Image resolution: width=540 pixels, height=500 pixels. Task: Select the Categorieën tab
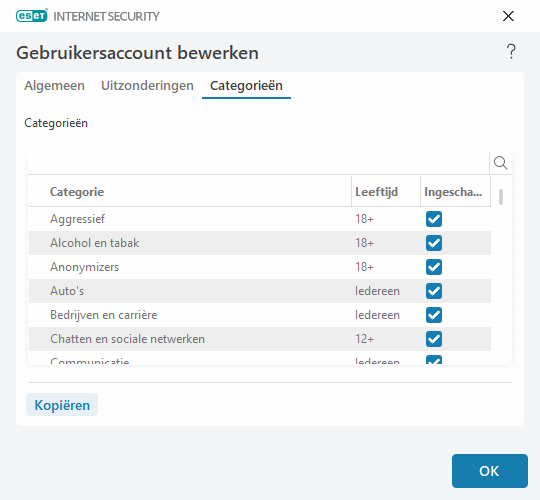(x=246, y=85)
